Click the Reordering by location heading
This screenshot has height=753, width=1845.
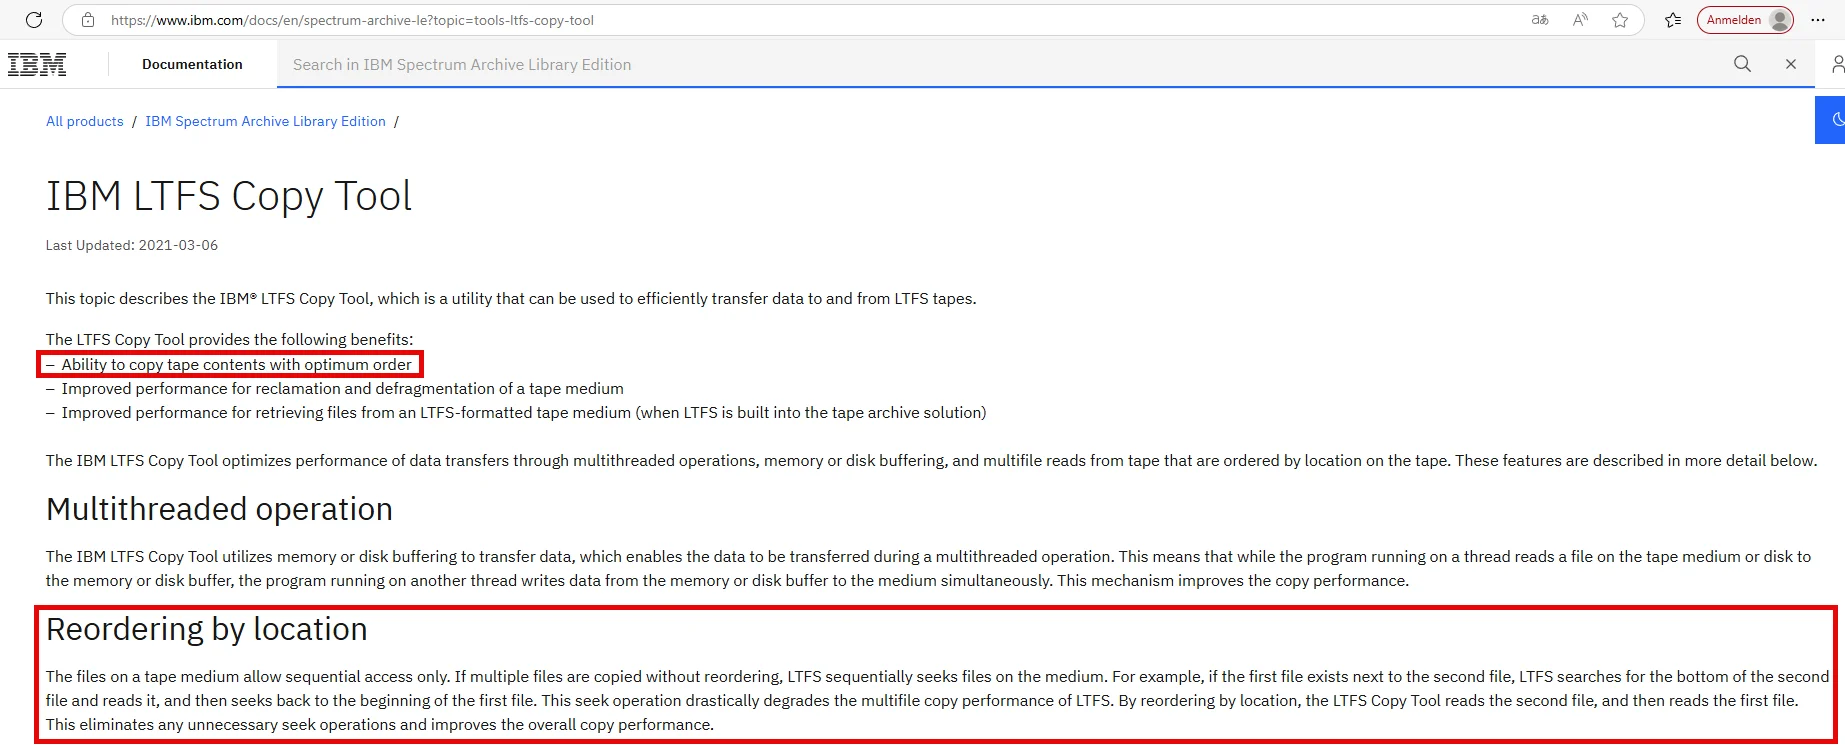(x=207, y=629)
